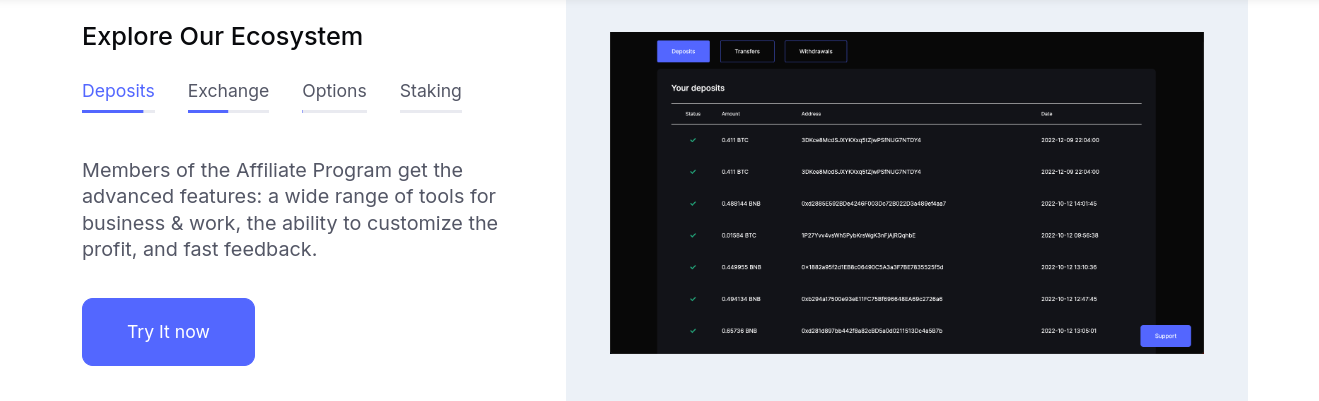The width and height of the screenshot is (1319, 401).
Task: Select the checkmark next to 0.448955 BNB
Action: coord(693,267)
